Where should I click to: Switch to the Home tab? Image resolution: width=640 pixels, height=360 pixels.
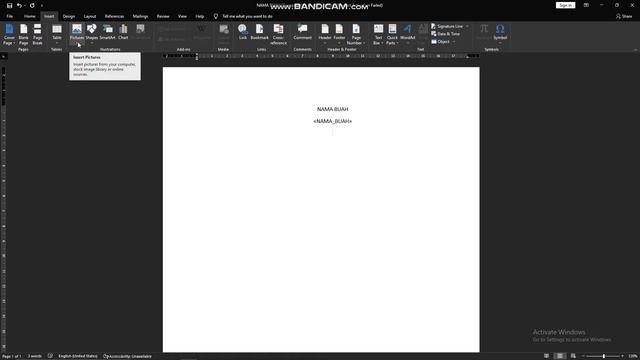coord(29,16)
